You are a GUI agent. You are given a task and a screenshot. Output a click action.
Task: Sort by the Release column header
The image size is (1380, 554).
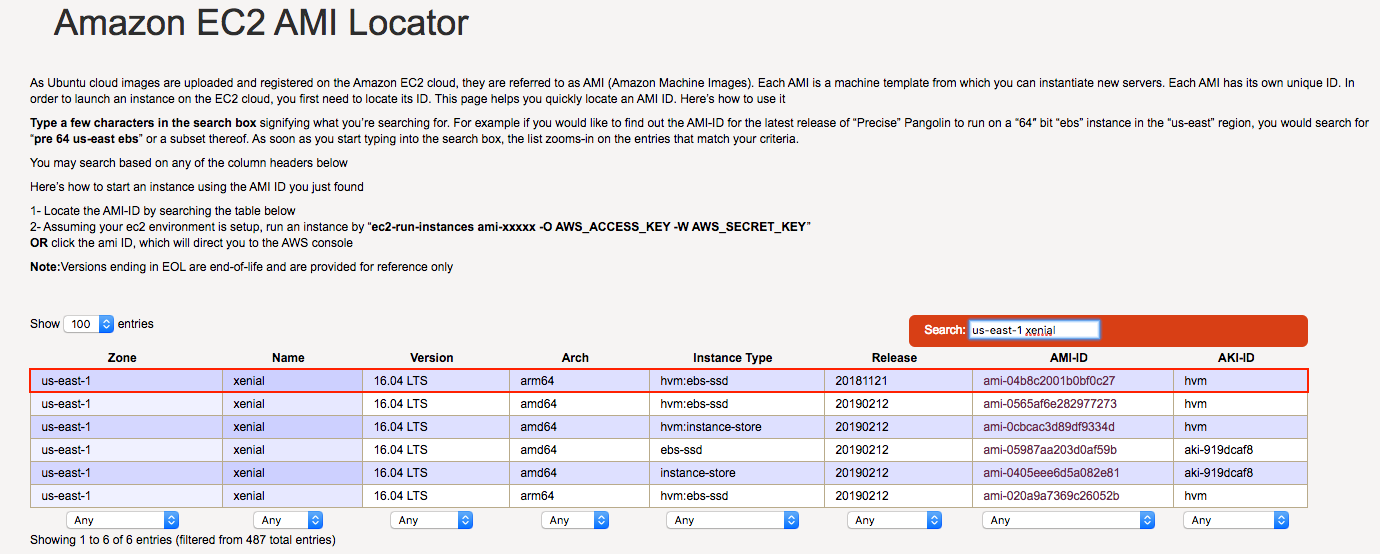894,357
